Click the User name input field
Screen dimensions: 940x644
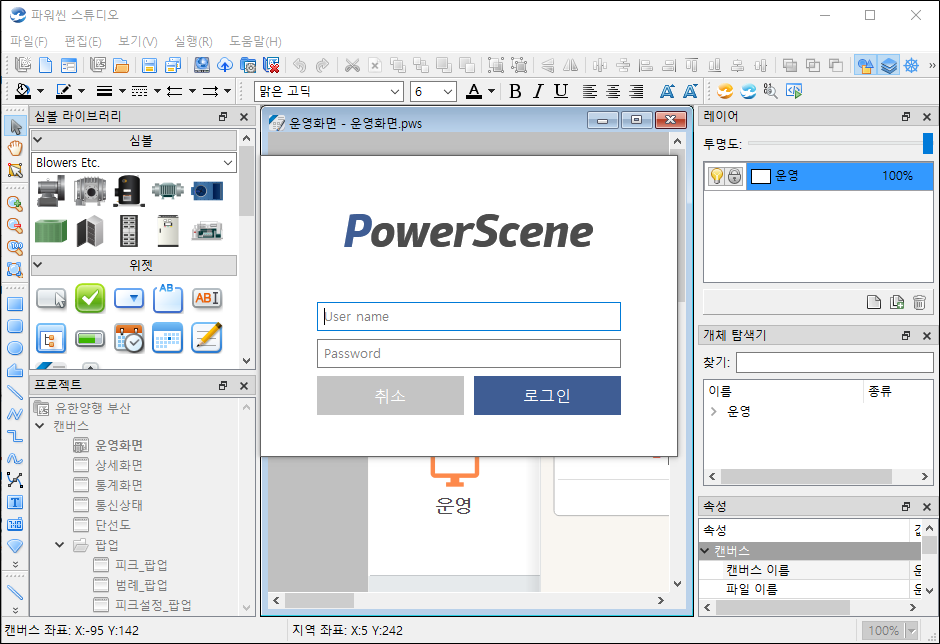point(469,317)
